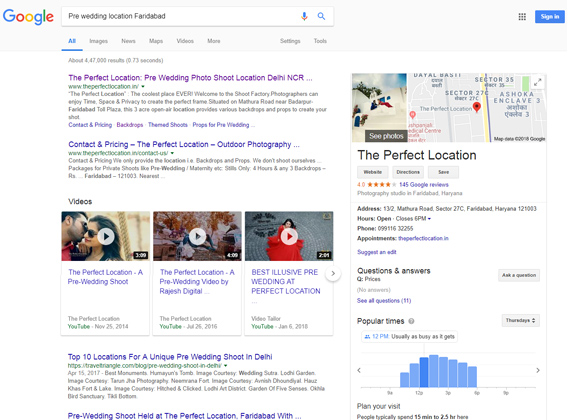Click the Popular times help question icon
Image resolution: width=570 pixels, height=420 pixels.
[411, 321]
